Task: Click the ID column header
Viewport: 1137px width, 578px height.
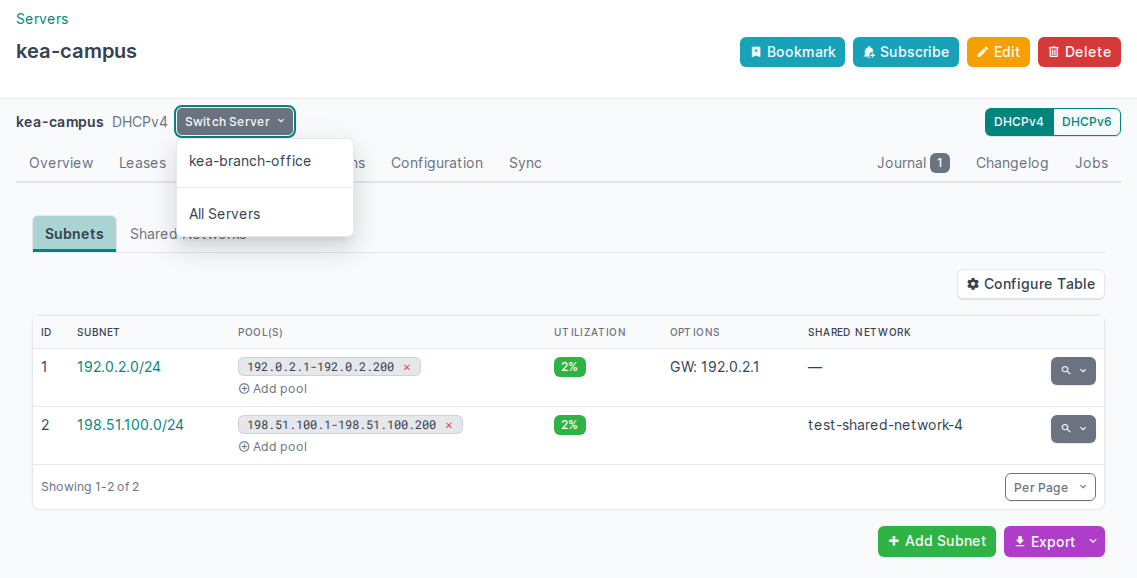Action: (46, 332)
